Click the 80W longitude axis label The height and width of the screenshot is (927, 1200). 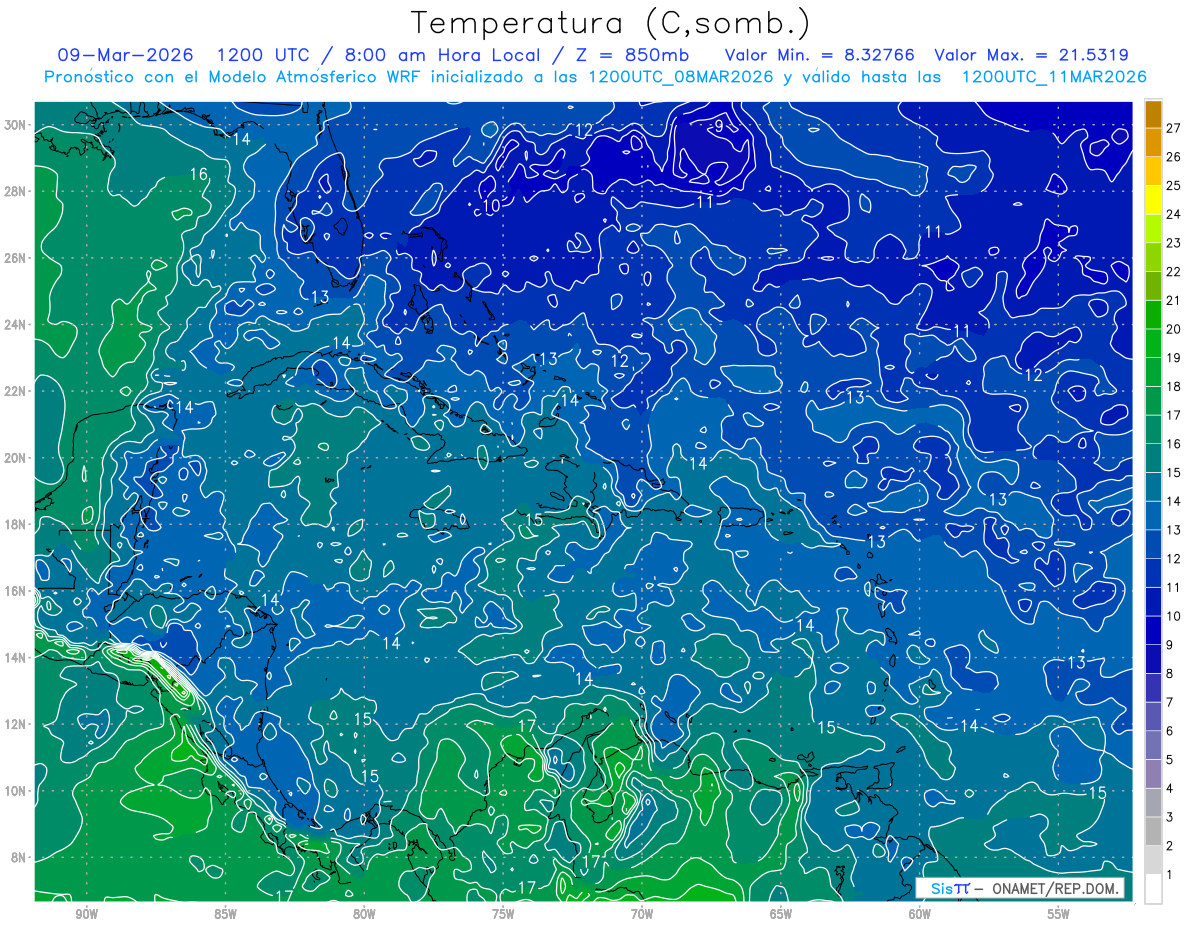pyautogui.click(x=364, y=914)
